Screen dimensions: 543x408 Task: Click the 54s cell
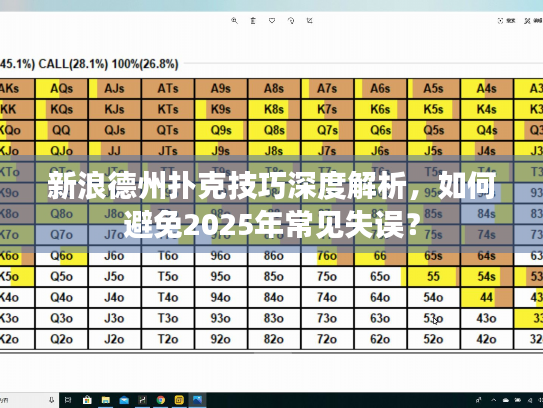(x=487, y=276)
